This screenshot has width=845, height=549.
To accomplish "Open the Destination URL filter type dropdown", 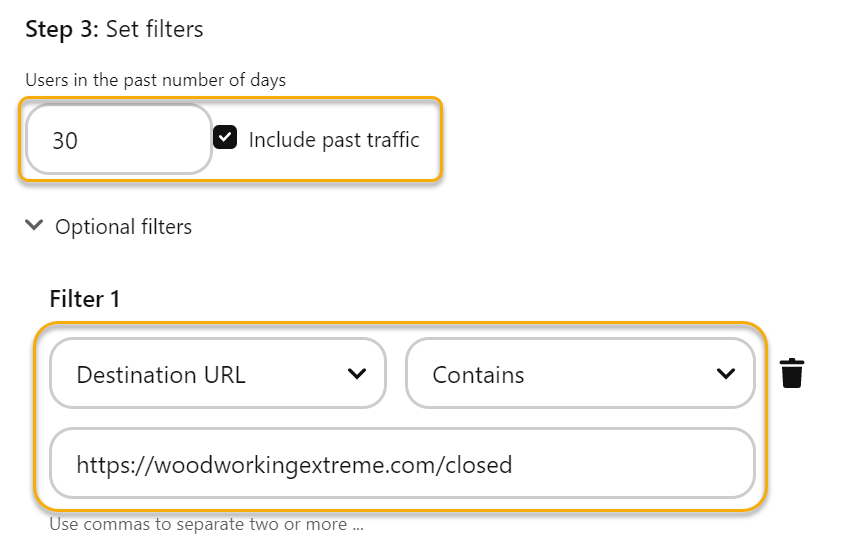I will point(217,374).
